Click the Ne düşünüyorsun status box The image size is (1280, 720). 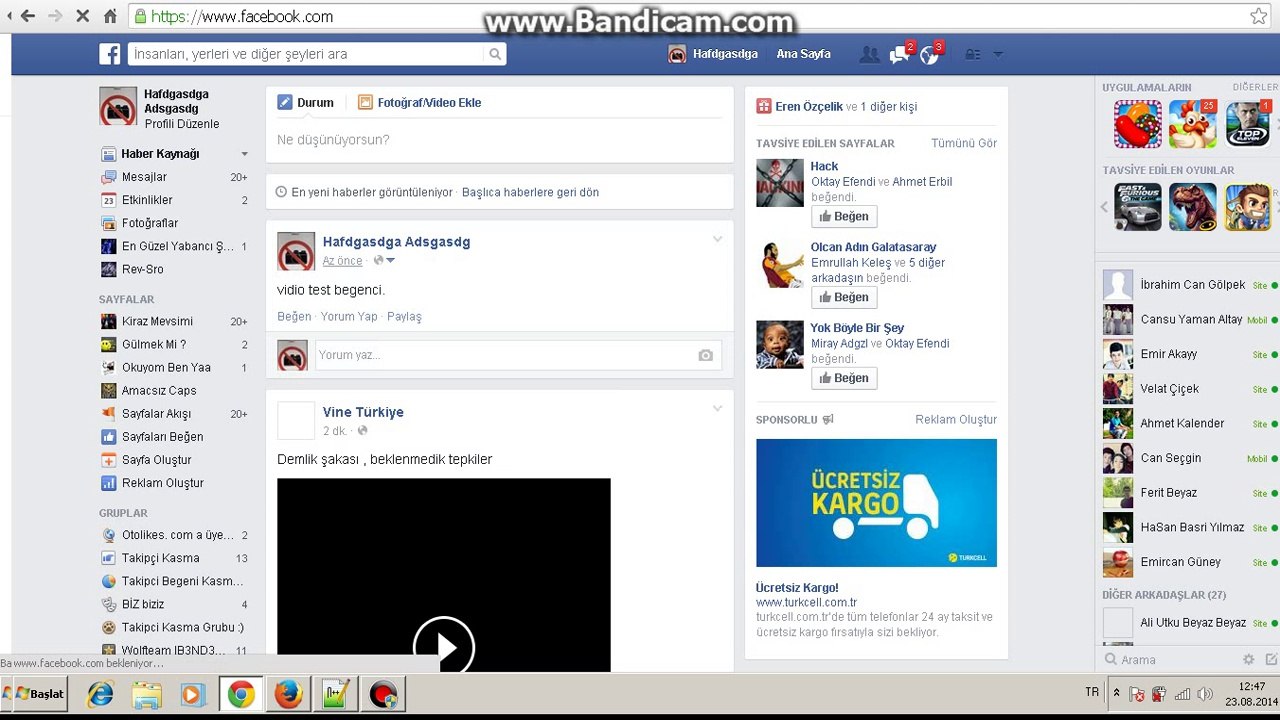pyautogui.click(x=499, y=140)
